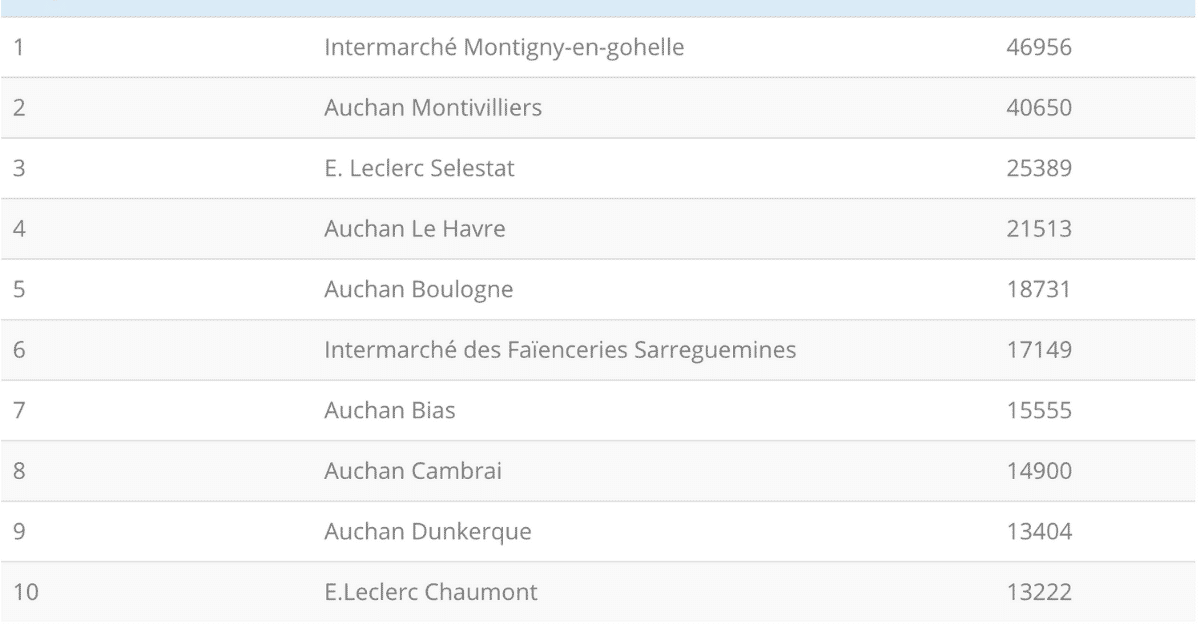
Task: Click value 46956 in first row
Action: pyautogui.click(x=1039, y=47)
